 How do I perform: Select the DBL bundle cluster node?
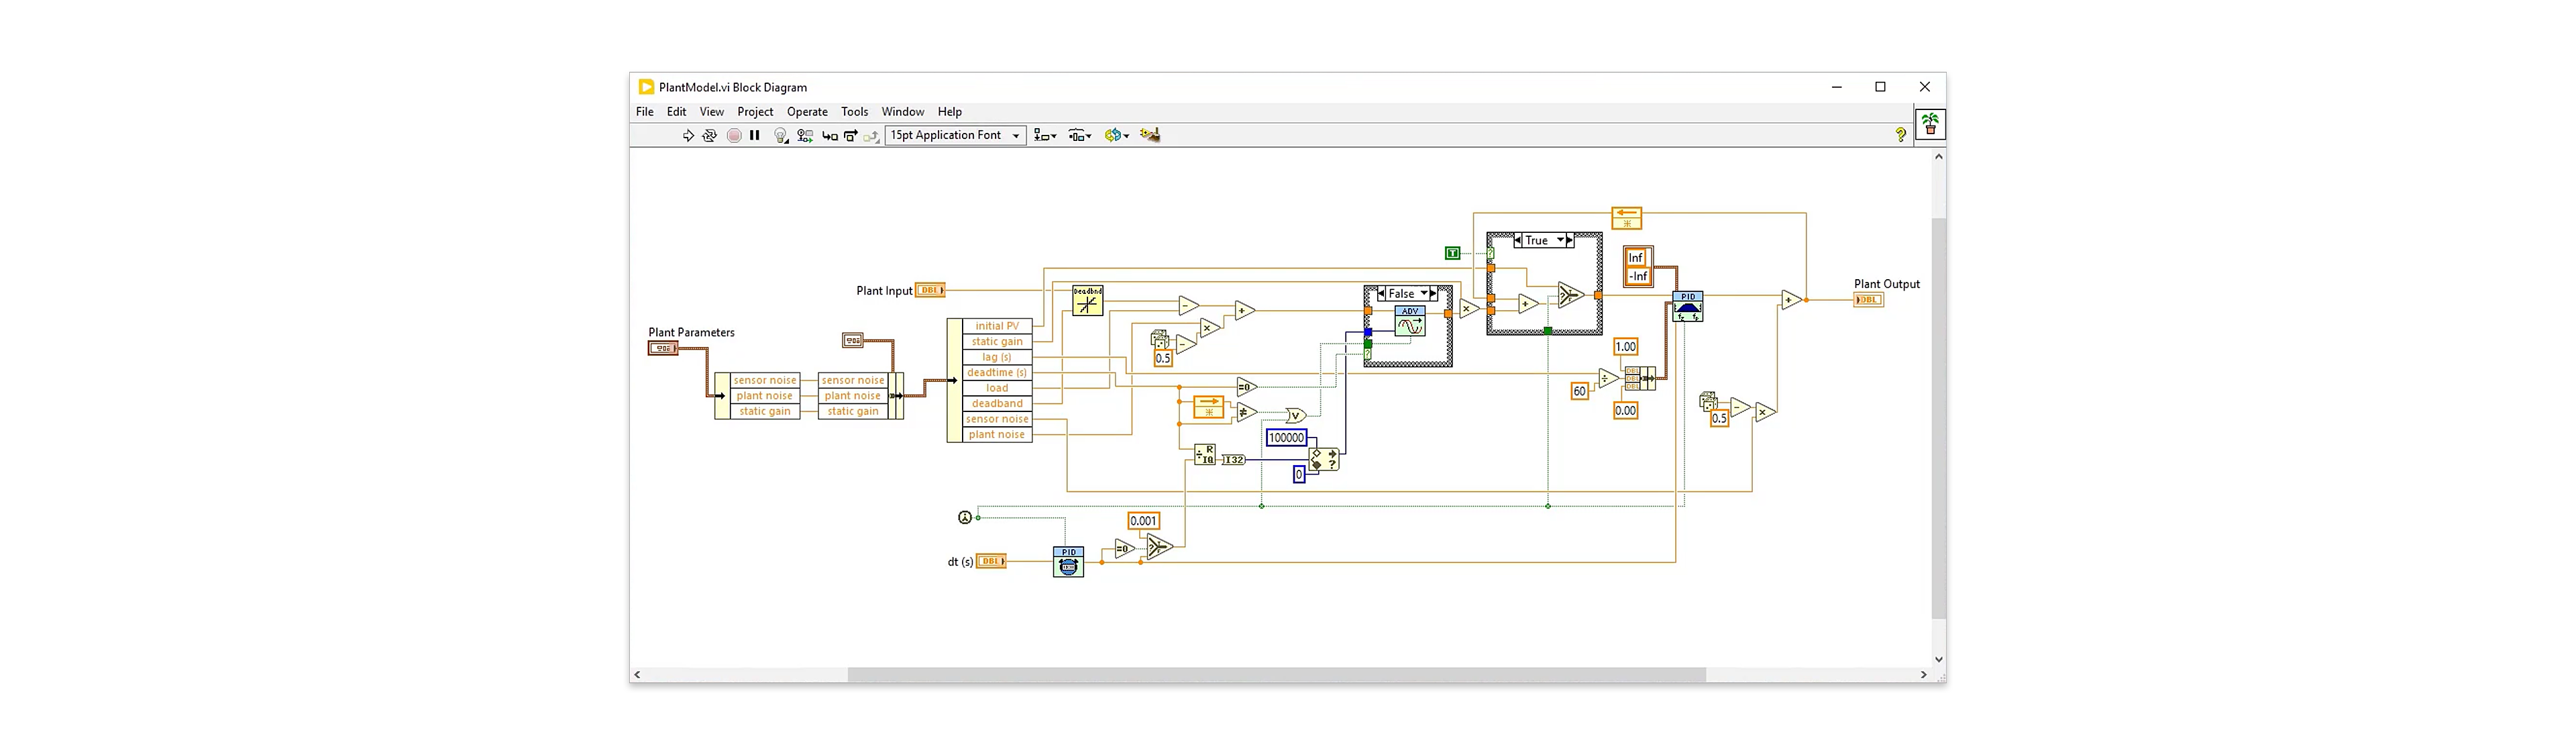[x=1640, y=378]
